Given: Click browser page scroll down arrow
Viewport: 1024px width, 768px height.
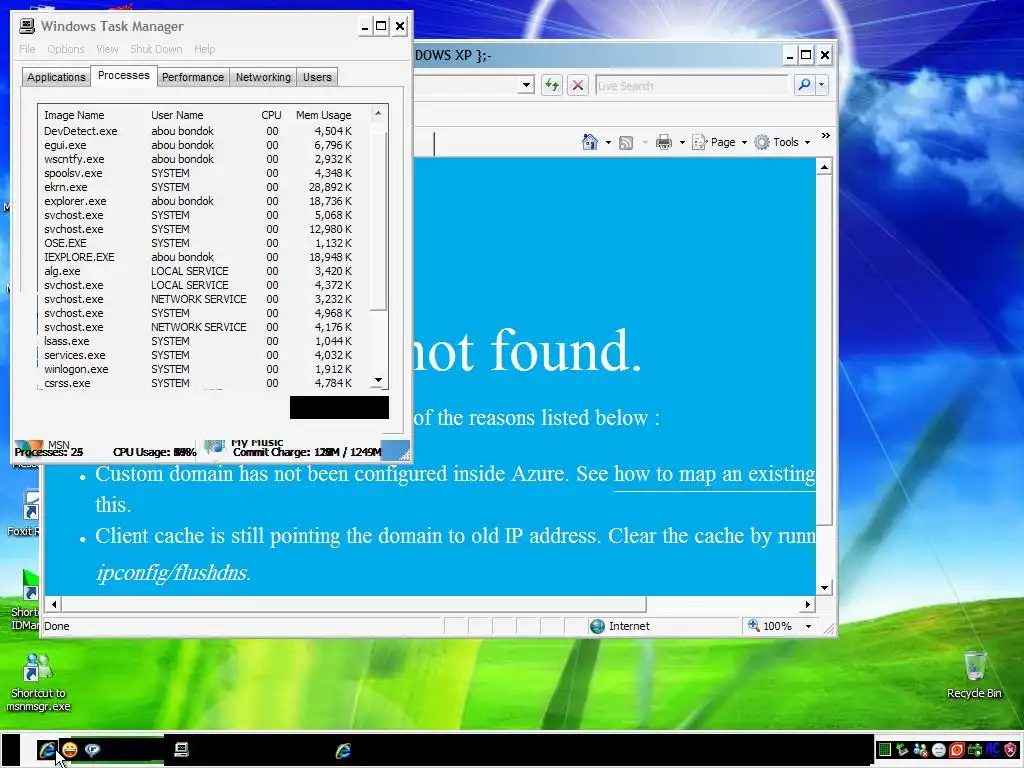Looking at the screenshot, I should 824,587.
